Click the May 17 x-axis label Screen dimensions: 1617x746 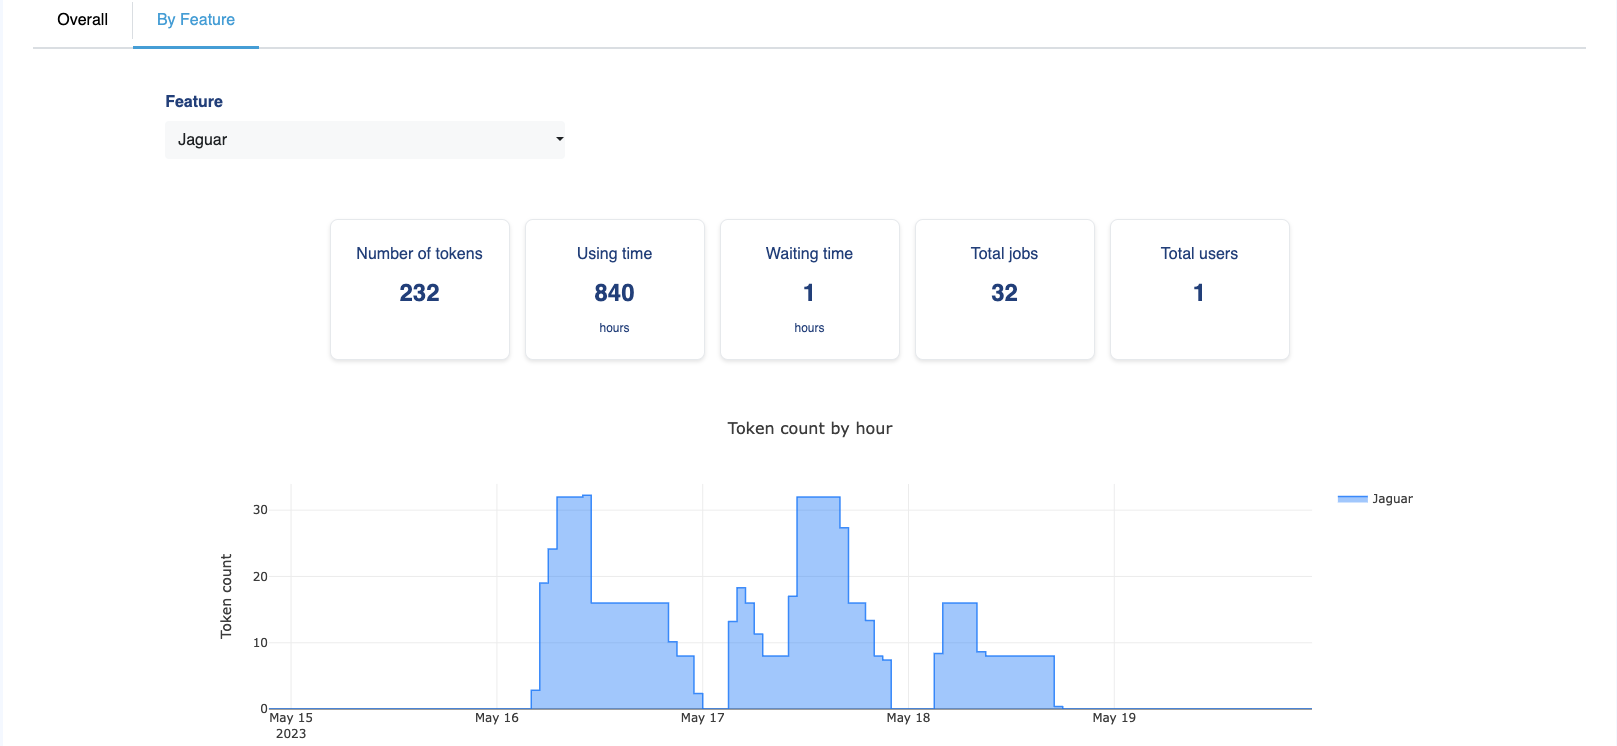tap(703, 718)
